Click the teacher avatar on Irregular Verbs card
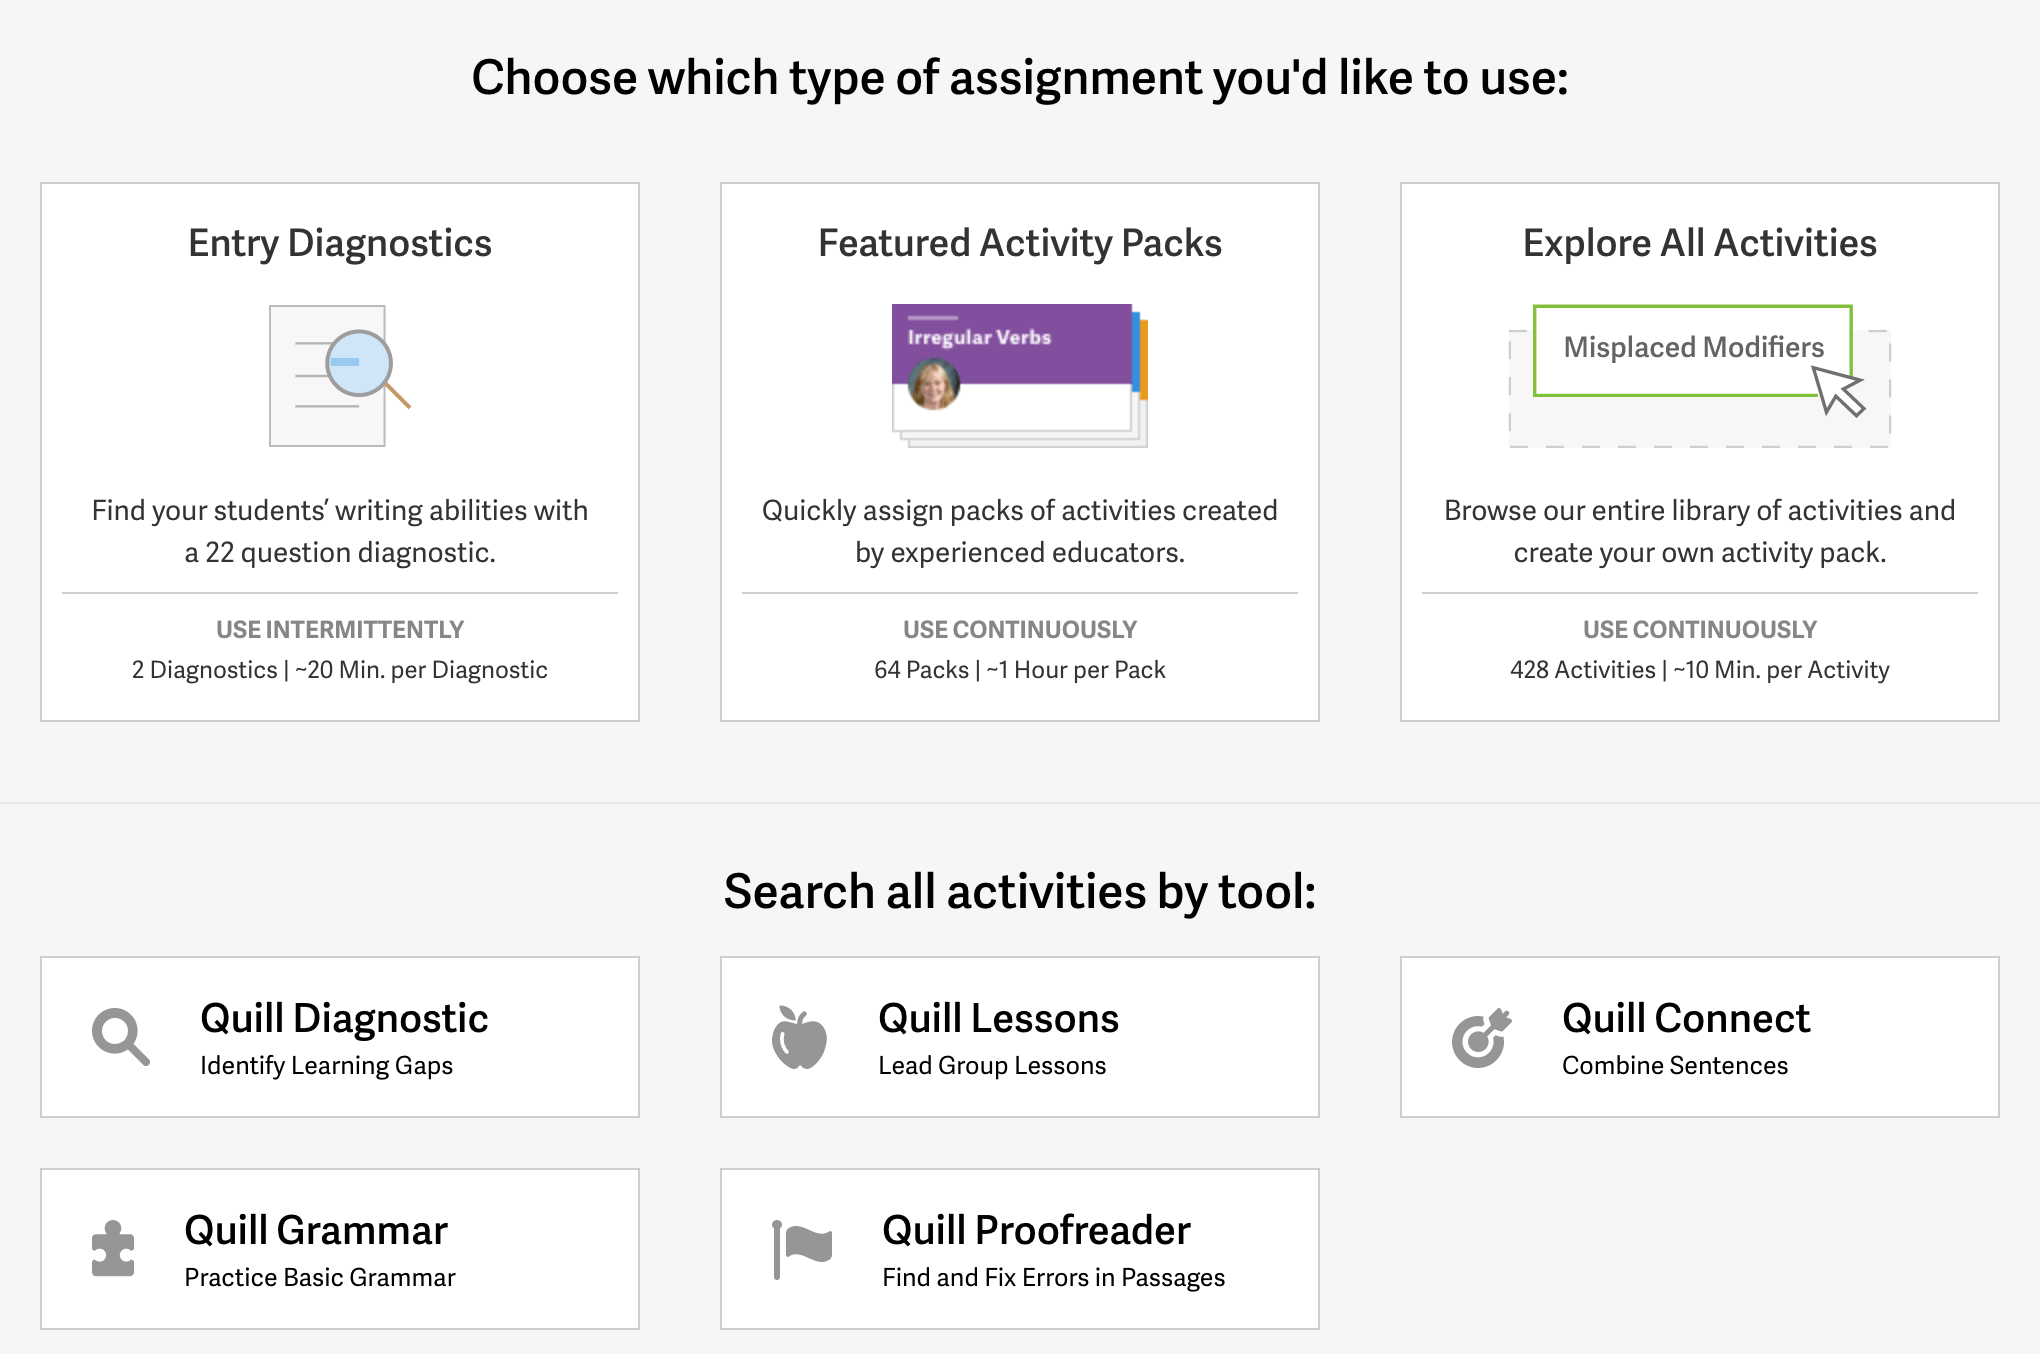The width and height of the screenshot is (2040, 1354). coord(934,384)
